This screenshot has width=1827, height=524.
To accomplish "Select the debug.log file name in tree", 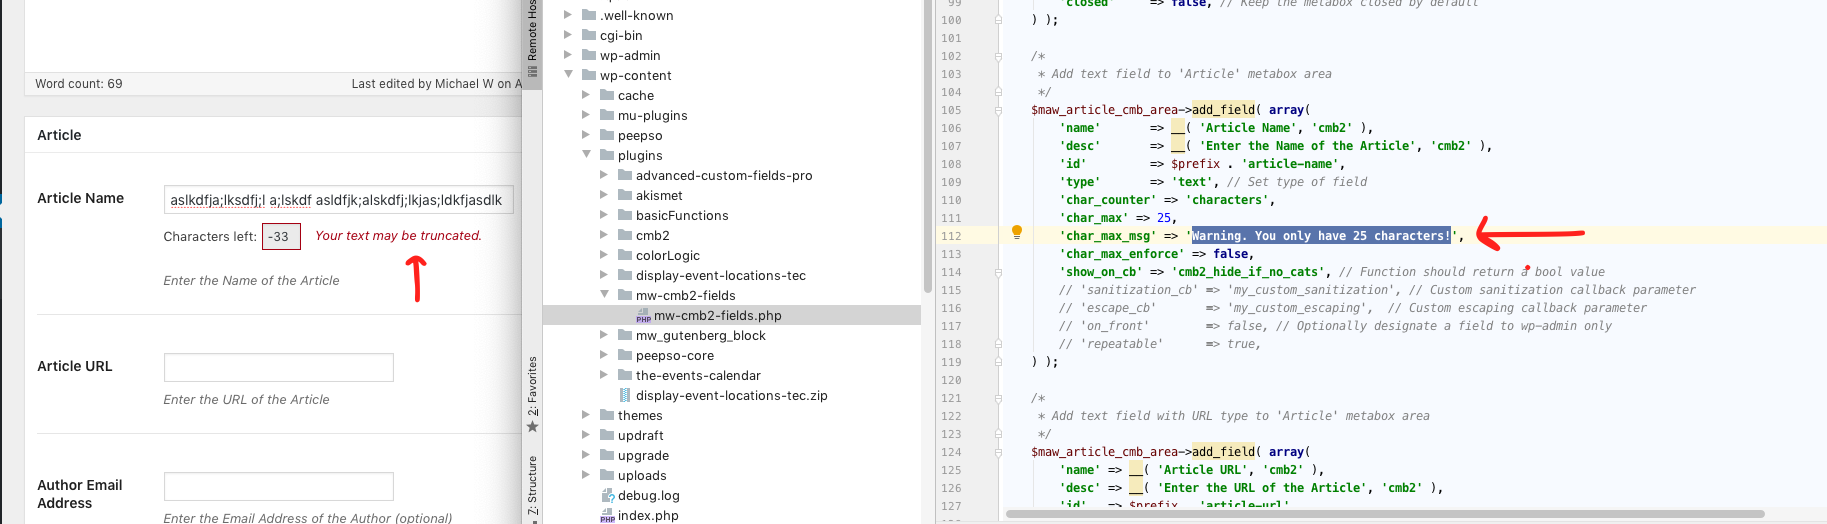I will pos(649,495).
